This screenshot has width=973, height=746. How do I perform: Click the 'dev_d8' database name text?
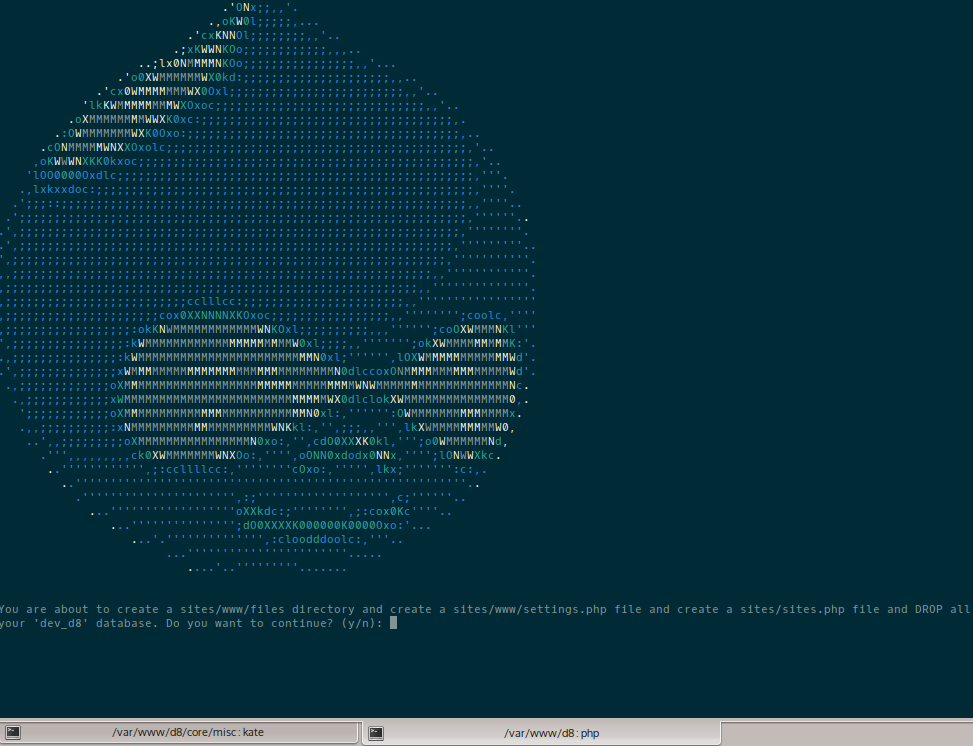click(61, 623)
